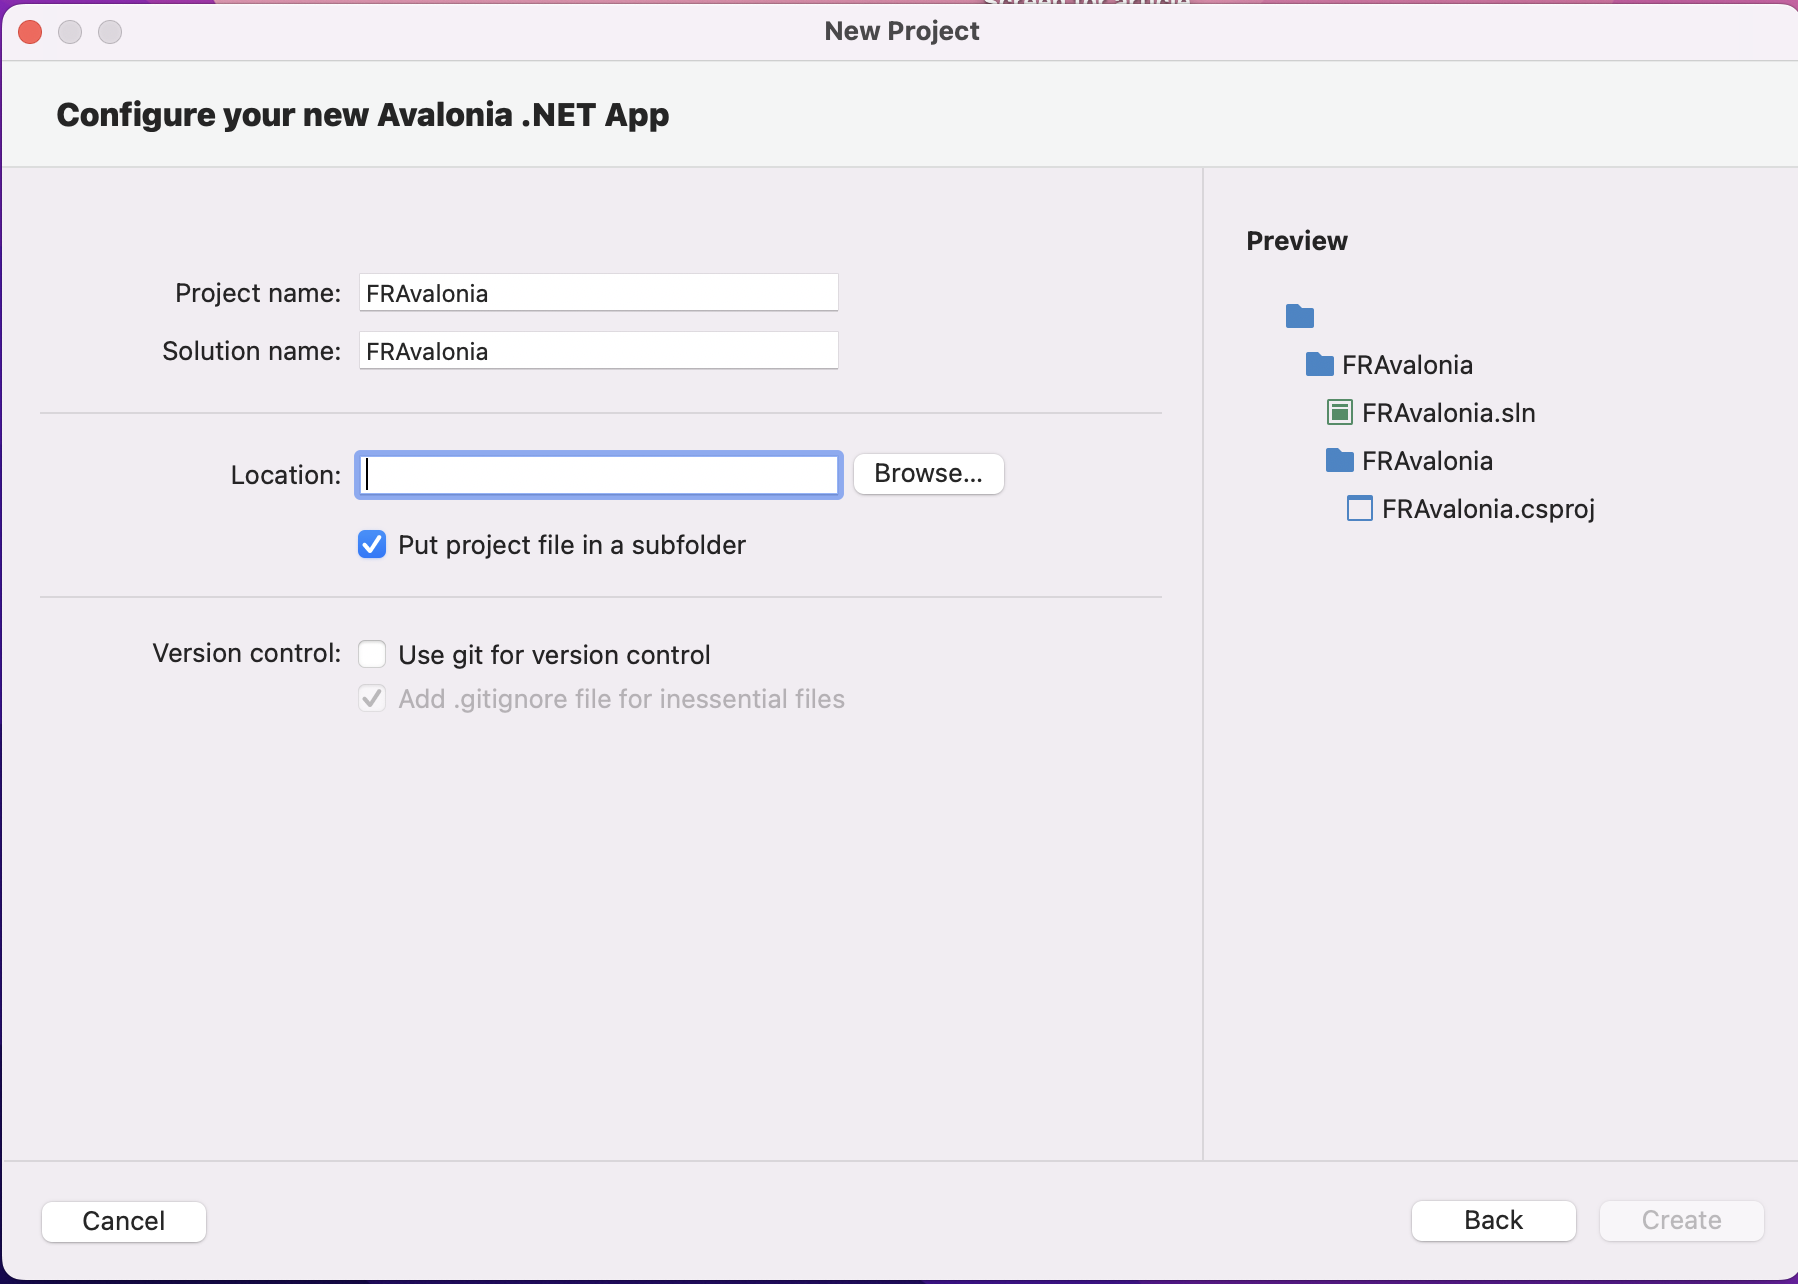Click the FRAvalonia.sln solution file icon
The image size is (1798, 1284).
[1339, 412]
